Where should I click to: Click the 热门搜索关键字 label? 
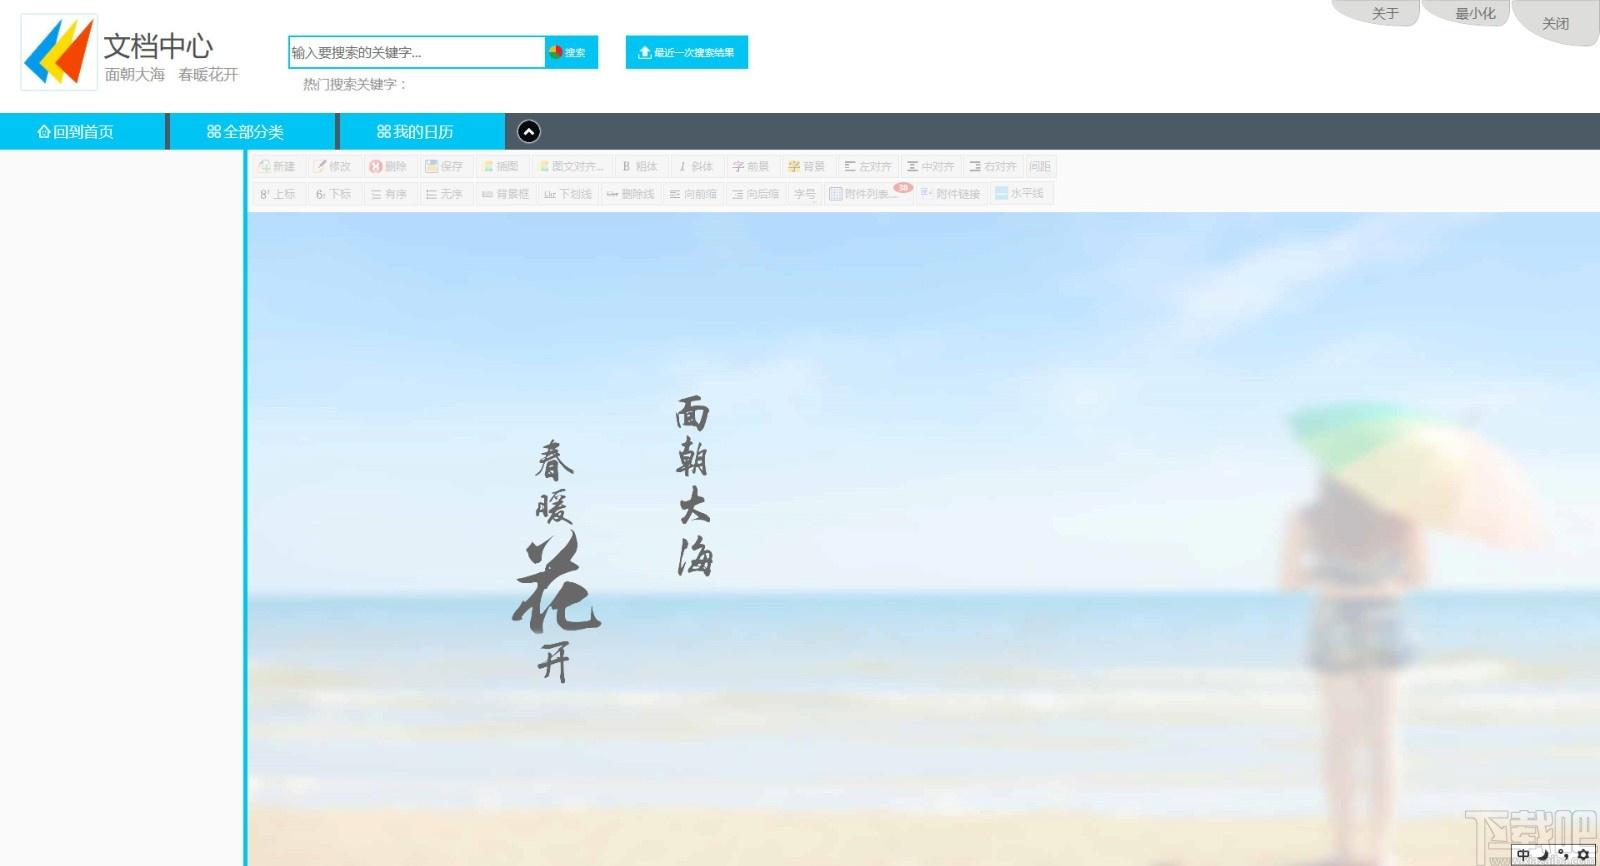coord(355,84)
